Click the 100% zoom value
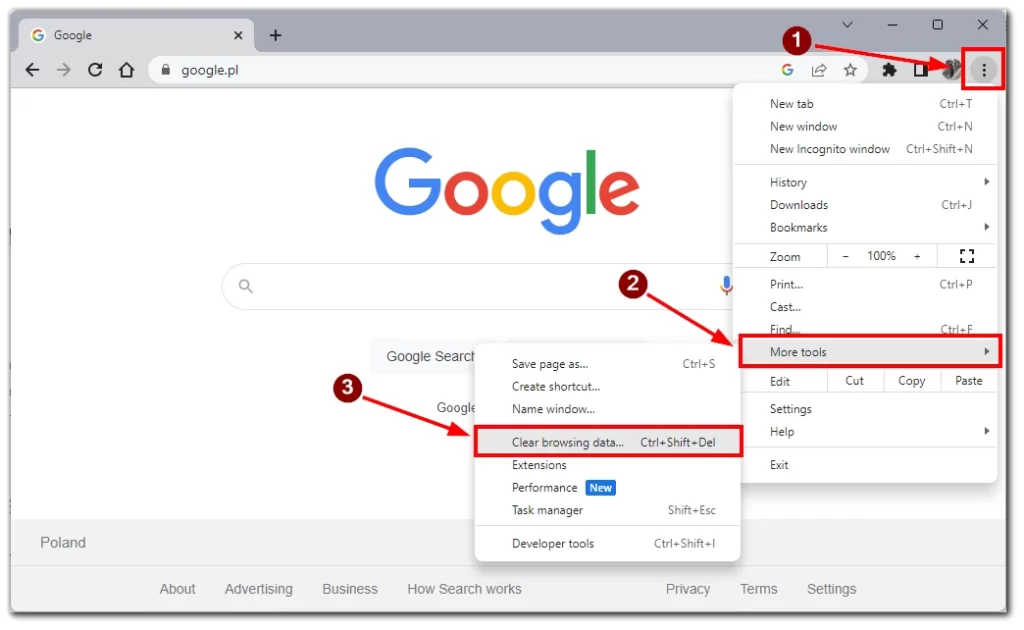1024x630 pixels. click(x=882, y=256)
